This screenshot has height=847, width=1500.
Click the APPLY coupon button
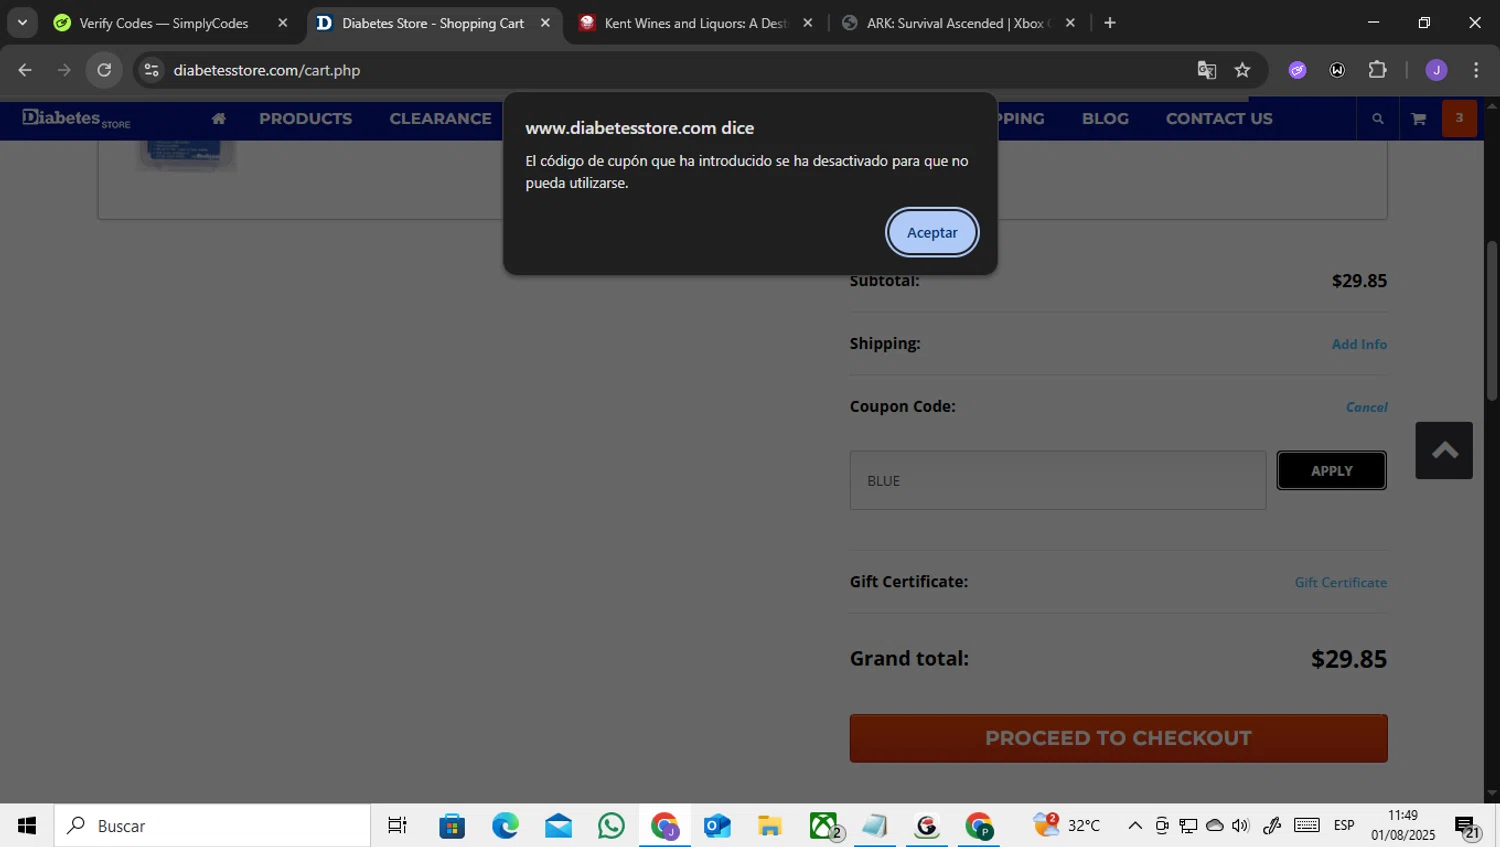click(1331, 470)
